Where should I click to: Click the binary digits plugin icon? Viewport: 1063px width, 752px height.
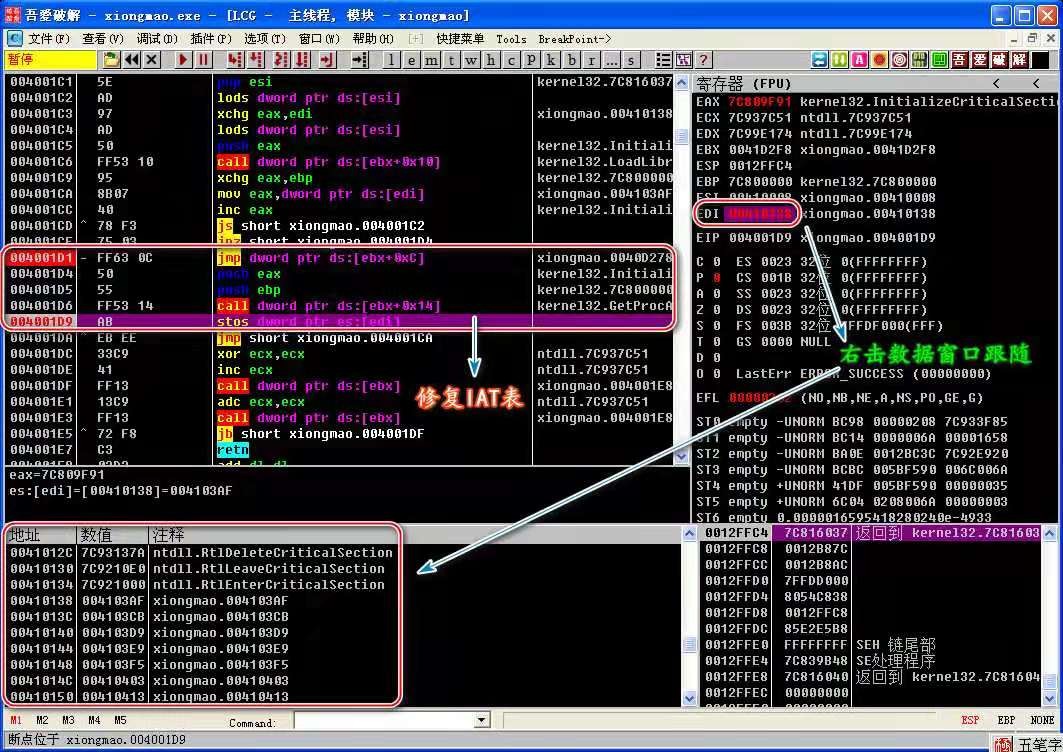[x=919, y=60]
